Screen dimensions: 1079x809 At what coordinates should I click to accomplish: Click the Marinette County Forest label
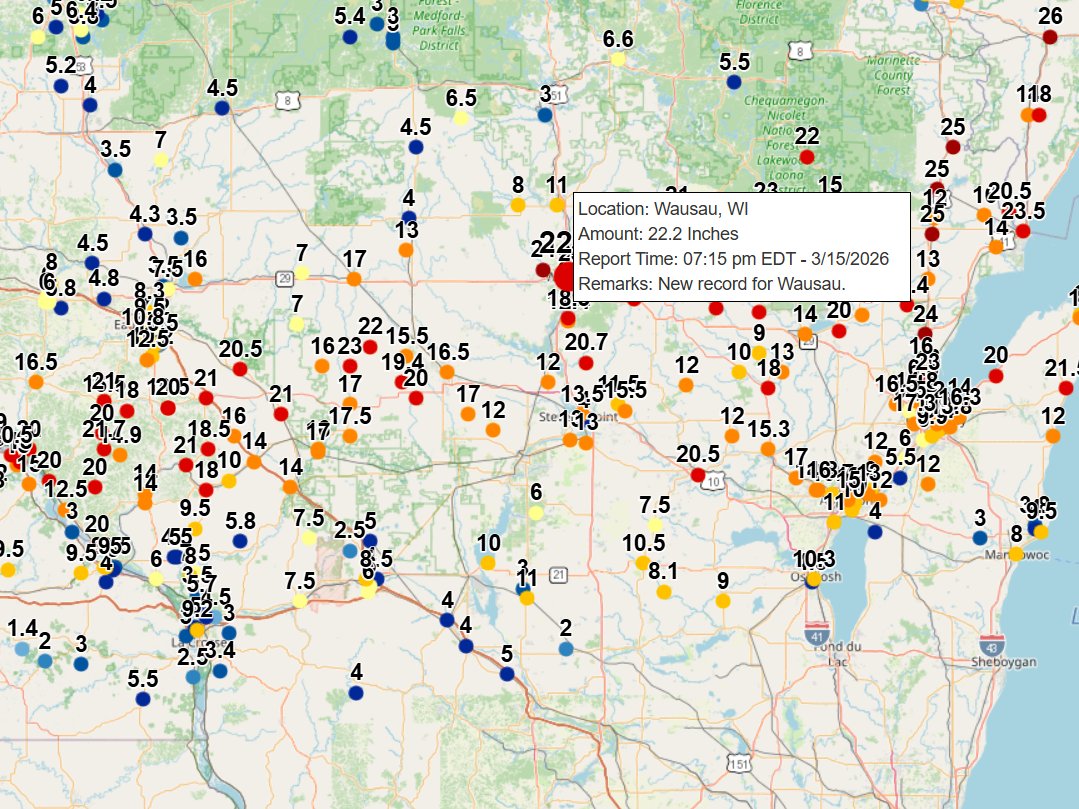point(893,75)
